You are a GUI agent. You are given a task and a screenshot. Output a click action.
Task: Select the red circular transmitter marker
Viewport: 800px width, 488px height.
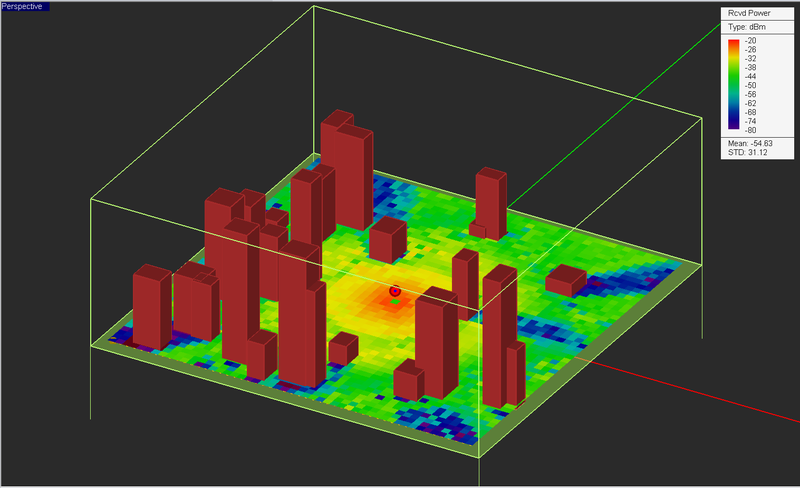(x=395, y=291)
